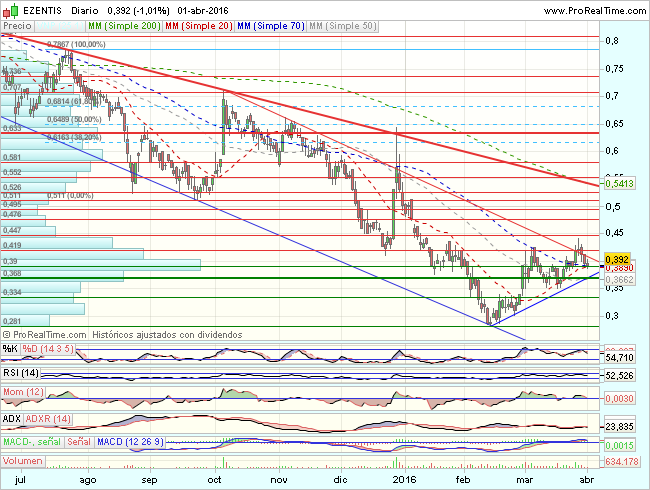Select the Precio indicator label
This screenshot has height=490, width=650.
(x=17, y=26)
